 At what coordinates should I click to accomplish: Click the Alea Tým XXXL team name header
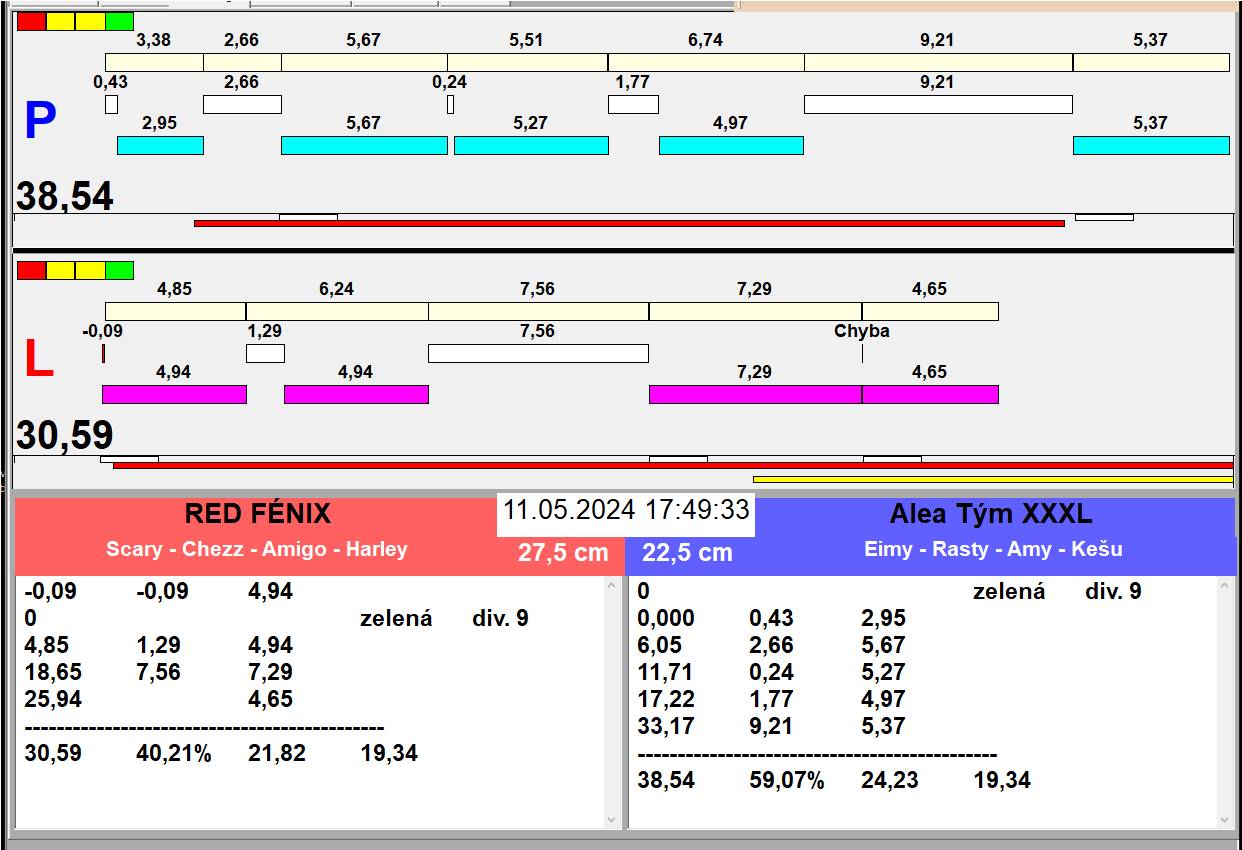pos(990,514)
